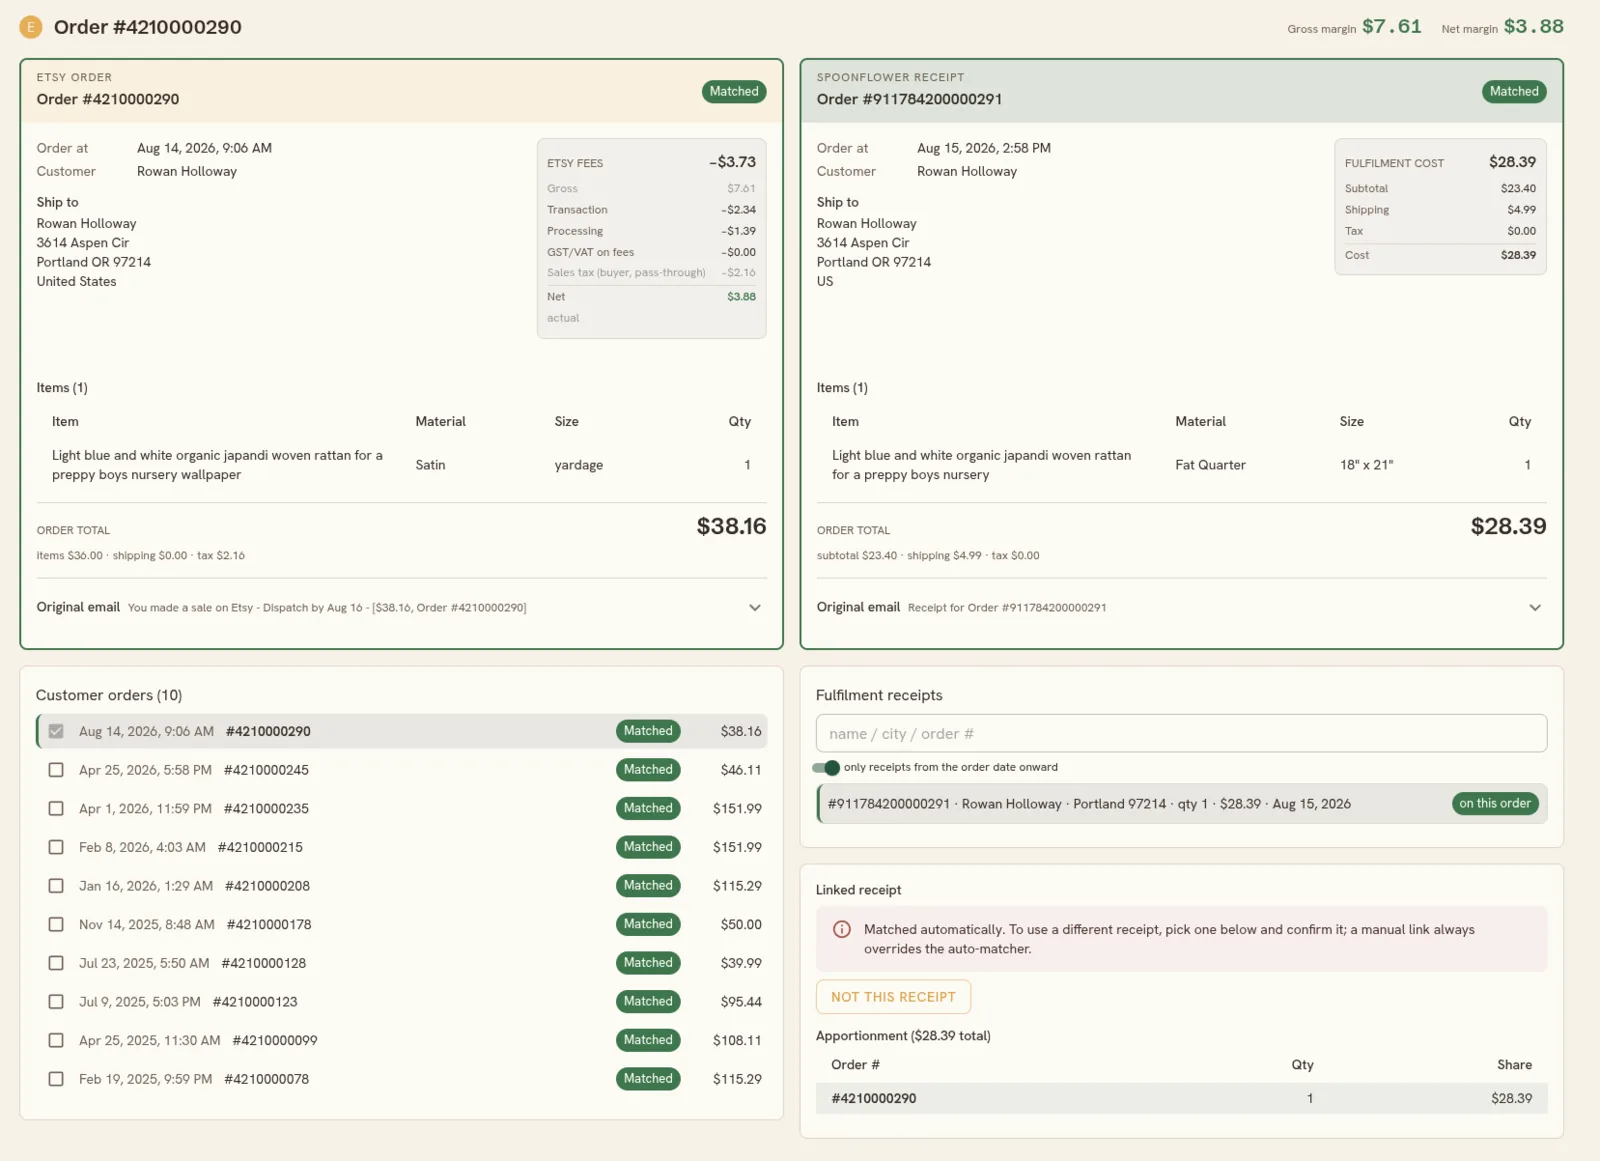Viewport: 1600px width, 1161px height.
Task: Click the 'Fat Quarter' material cell
Action: tap(1210, 465)
